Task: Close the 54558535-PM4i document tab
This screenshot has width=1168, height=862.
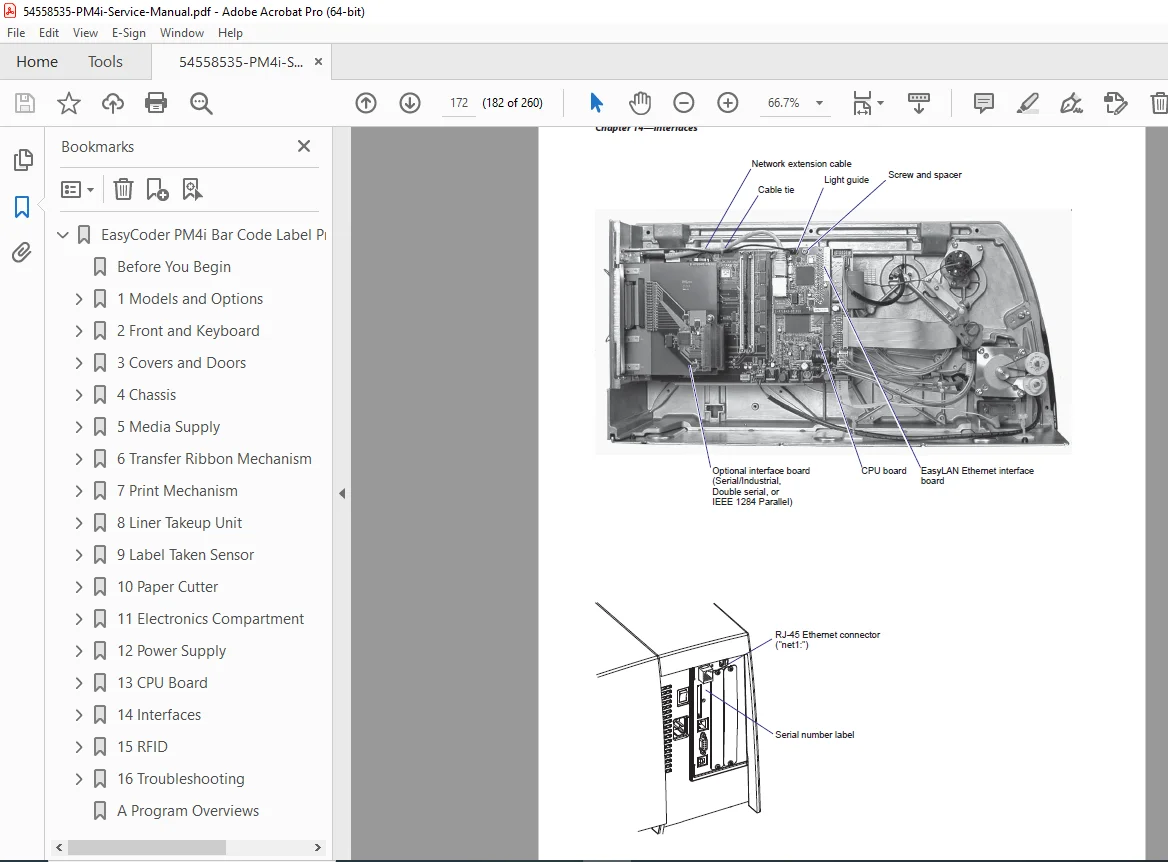Action: pyautogui.click(x=318, y=62)
